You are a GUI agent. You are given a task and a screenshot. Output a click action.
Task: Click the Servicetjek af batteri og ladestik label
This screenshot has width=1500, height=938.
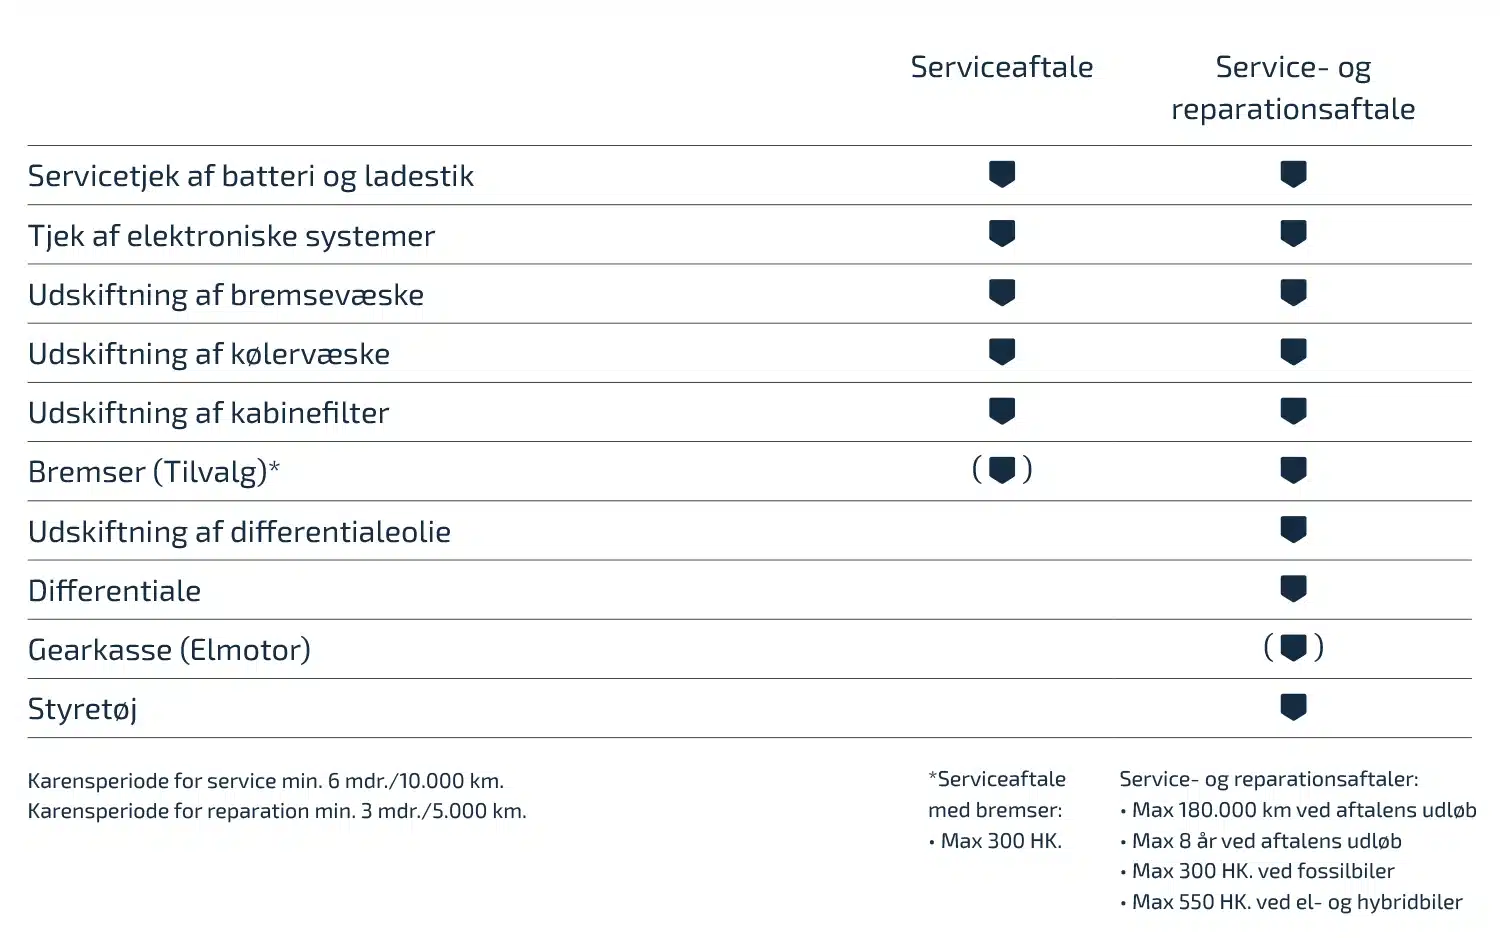pos(251,176)
